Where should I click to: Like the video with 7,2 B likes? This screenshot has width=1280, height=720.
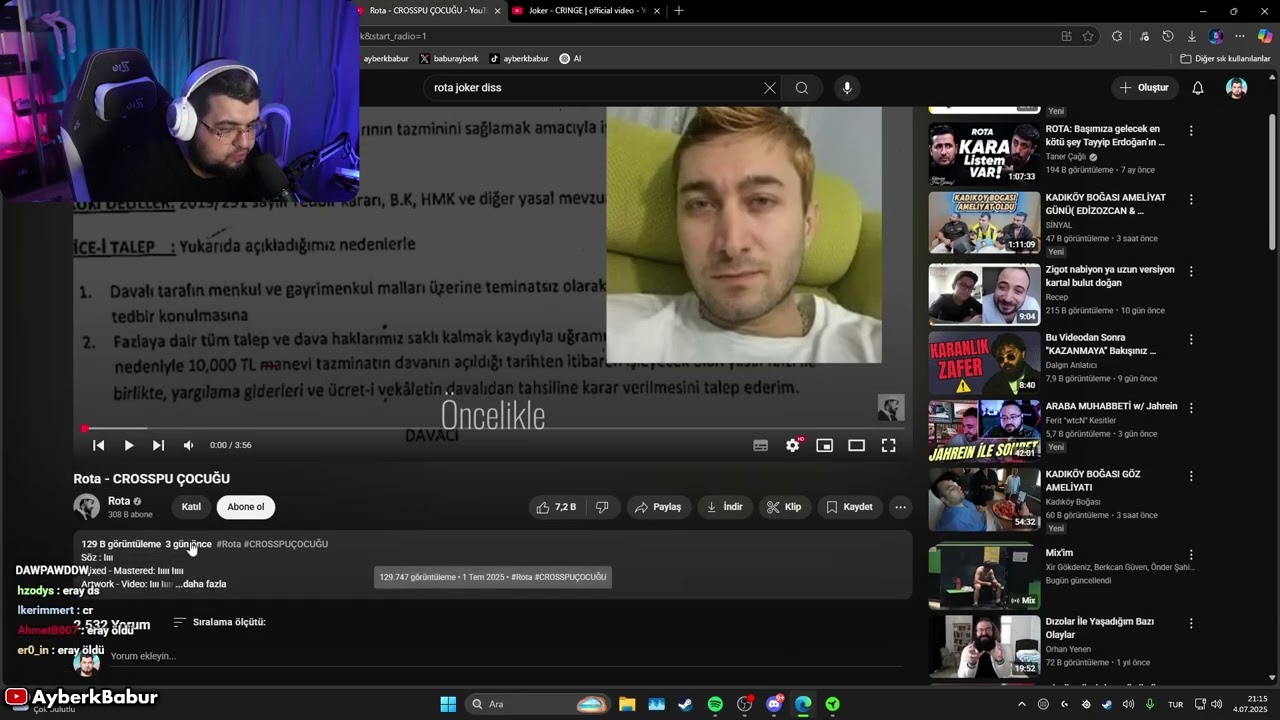pyautogui.click(x=555, y=507)
